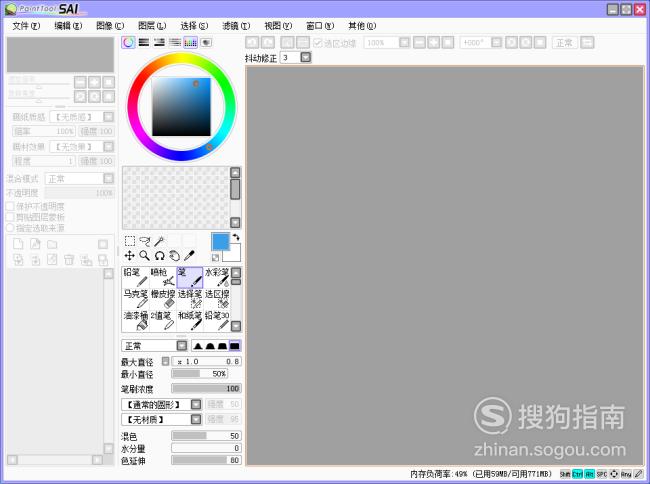The height and width of the screenshot is (484, 650).
Task: Open the brush blending mode 正常 dropdown
Action: [x=182, y=346]
